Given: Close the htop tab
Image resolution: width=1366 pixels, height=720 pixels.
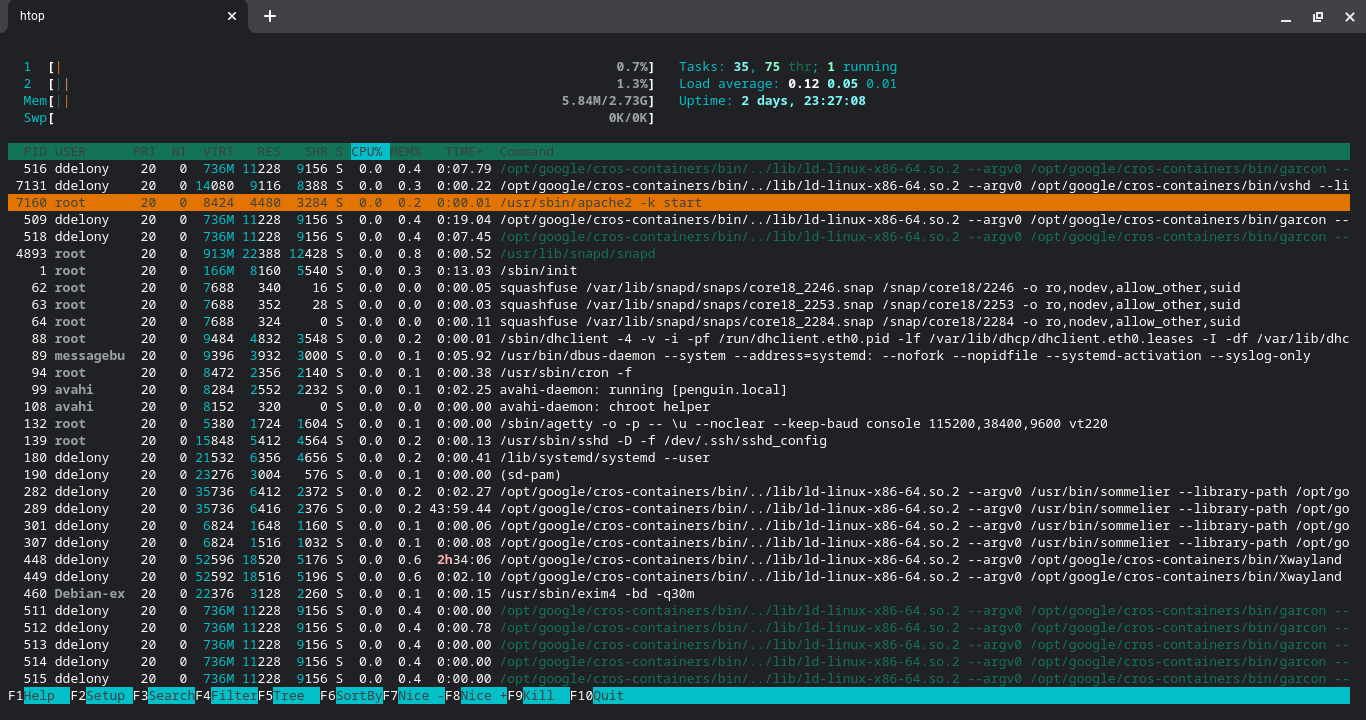Looking at the screenshot, I should pyautogui.click(x=232, y=16).
